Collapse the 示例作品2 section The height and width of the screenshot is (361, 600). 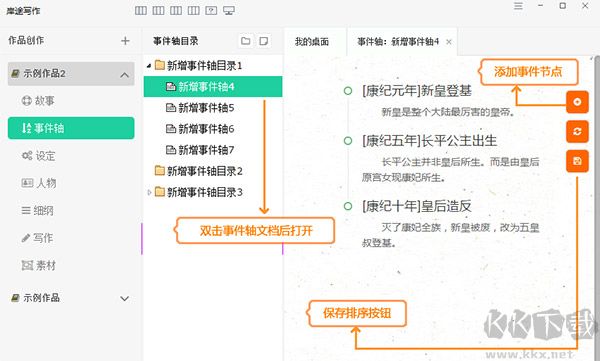[124, 75]
